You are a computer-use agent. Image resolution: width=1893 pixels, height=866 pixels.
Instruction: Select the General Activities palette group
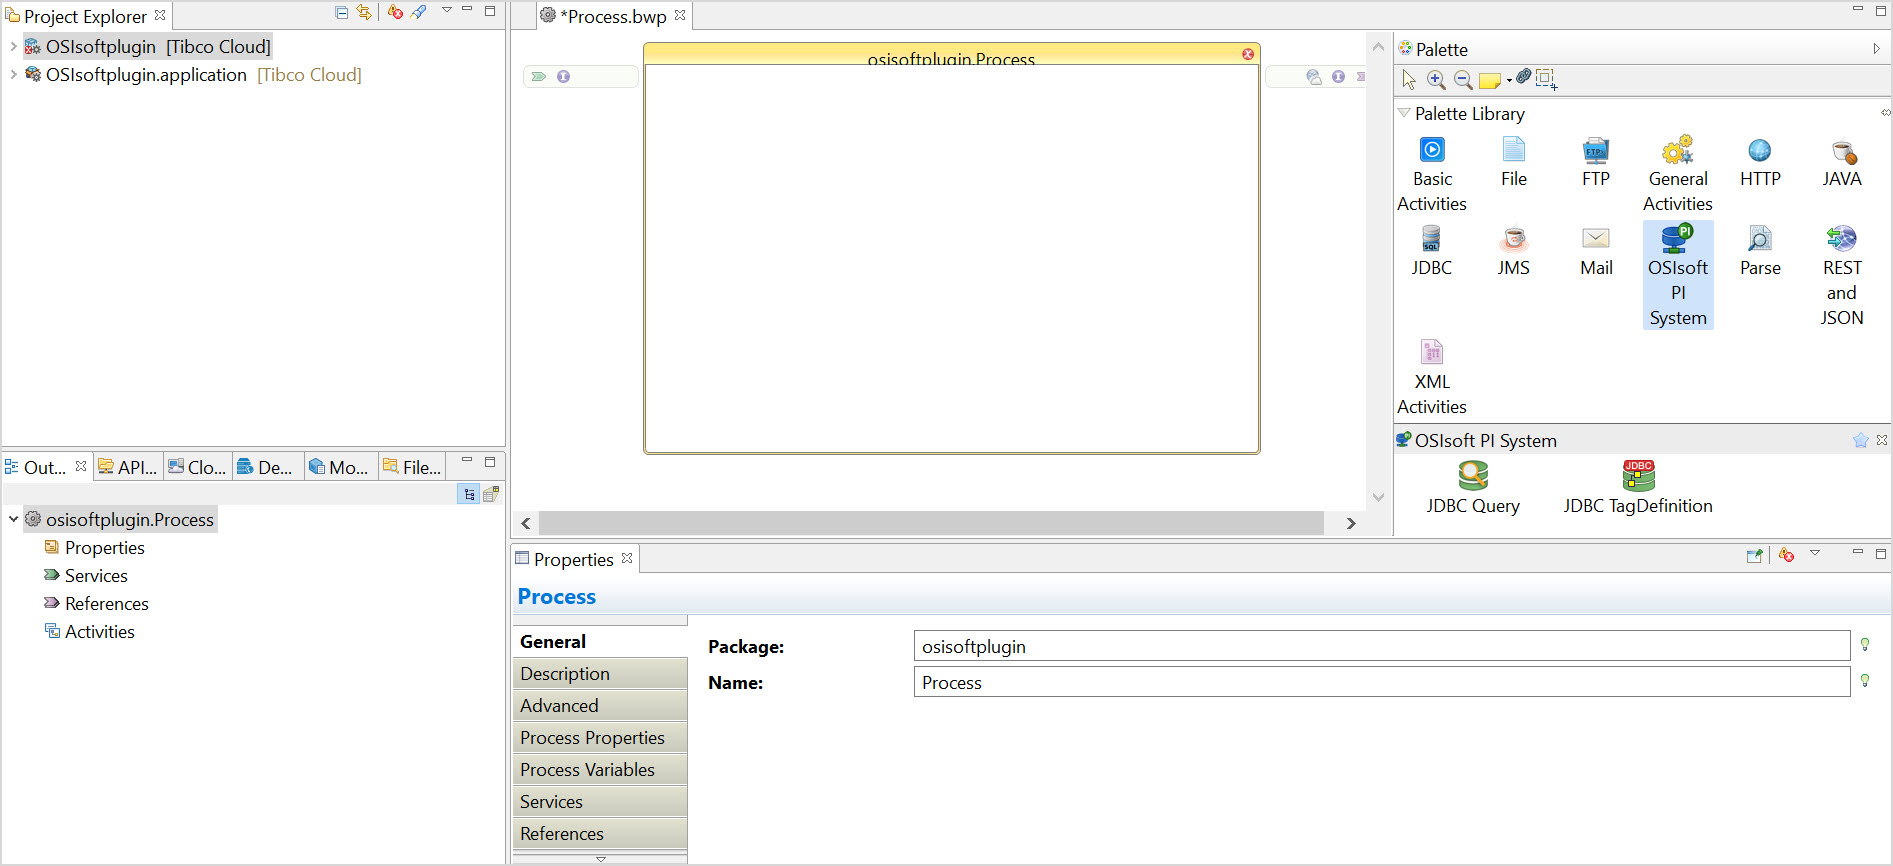(1678, 175)
